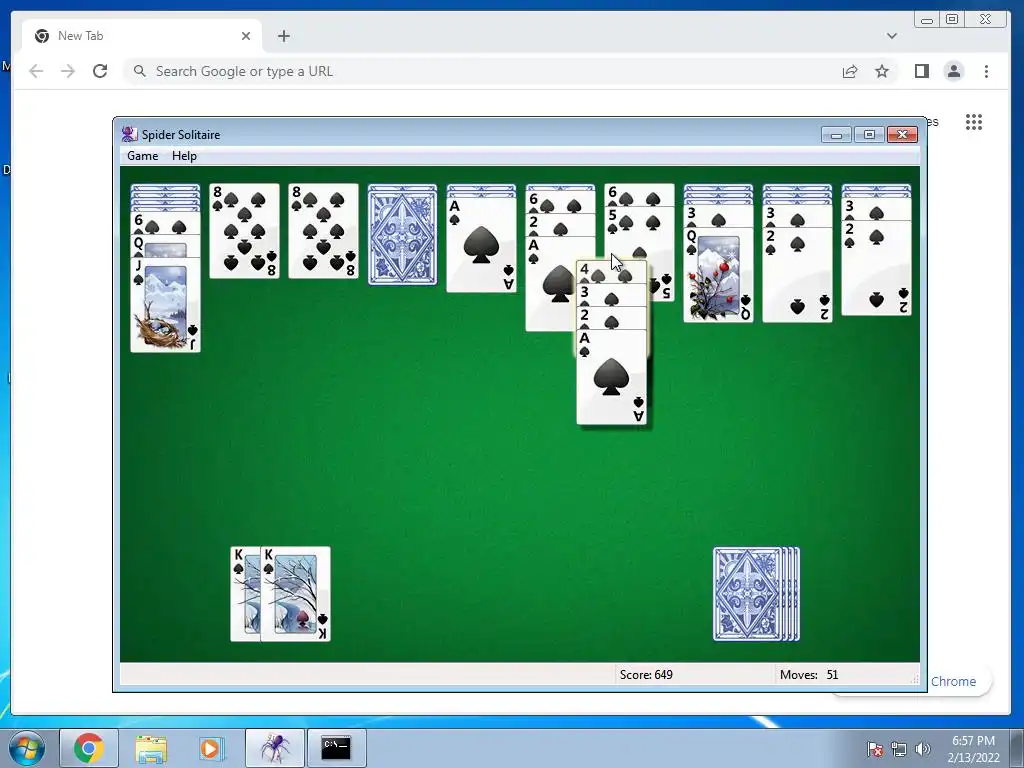
Task: Maximize the Spider Solitaire window
Action: tap(869, 135)
